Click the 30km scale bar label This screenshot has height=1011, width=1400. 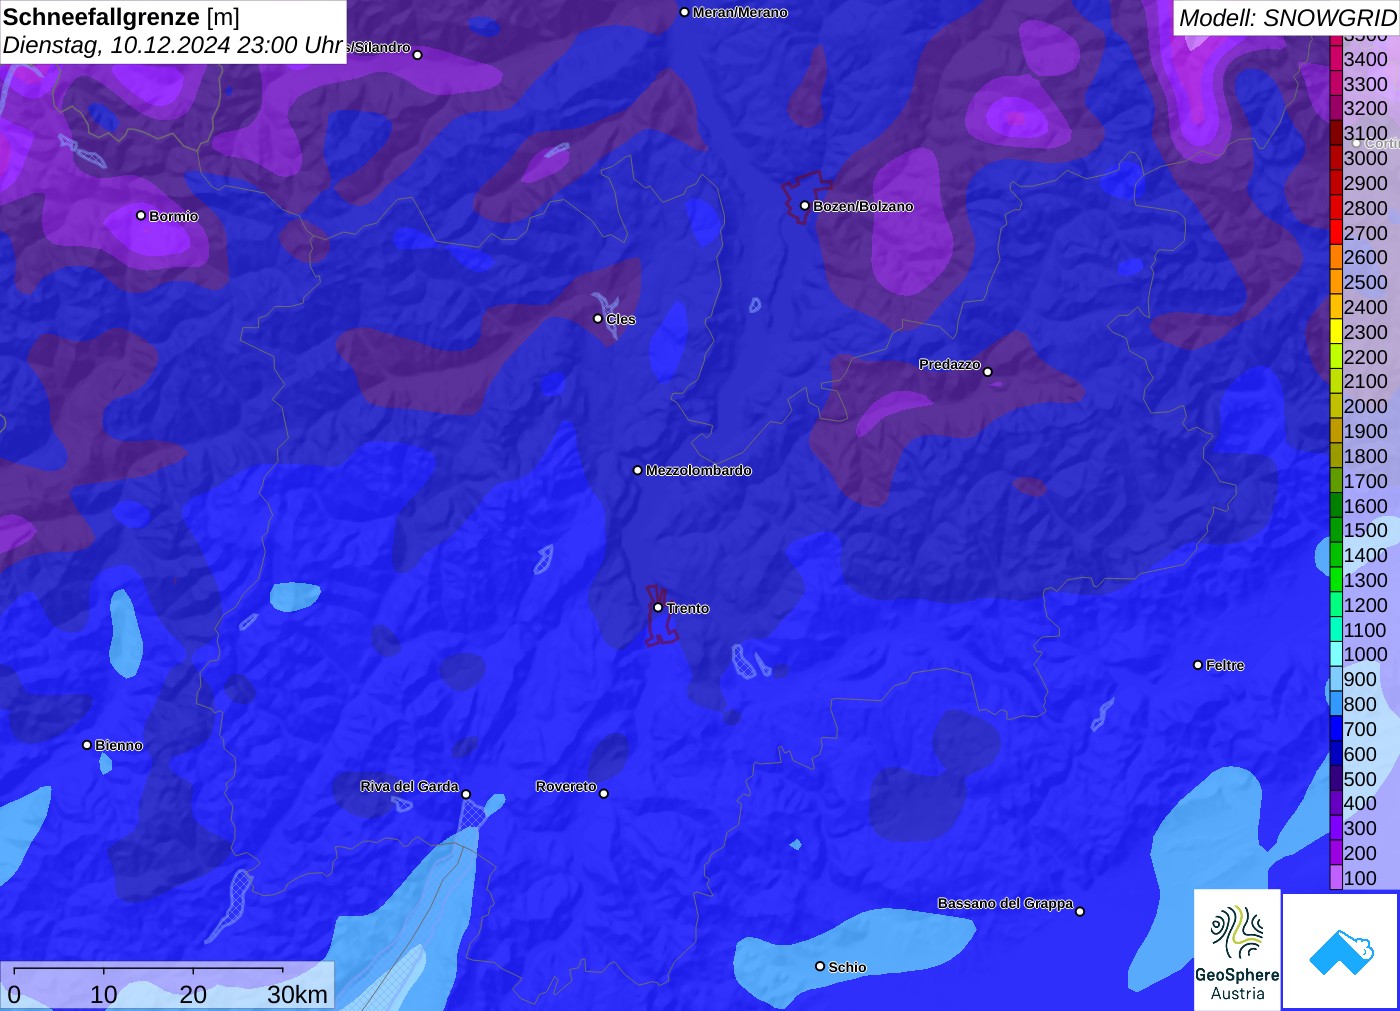[298, 994]
